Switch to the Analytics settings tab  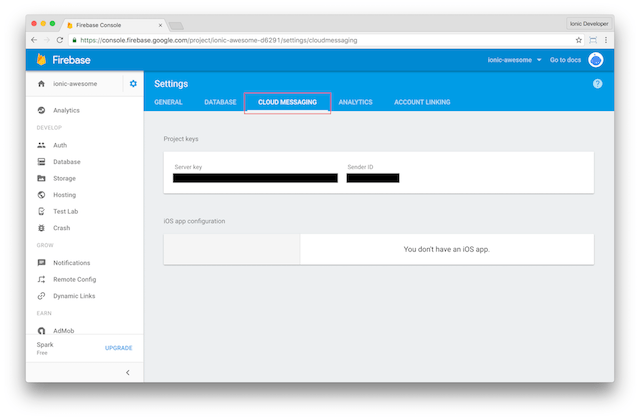pyautogui.click(x=355, y=102)
